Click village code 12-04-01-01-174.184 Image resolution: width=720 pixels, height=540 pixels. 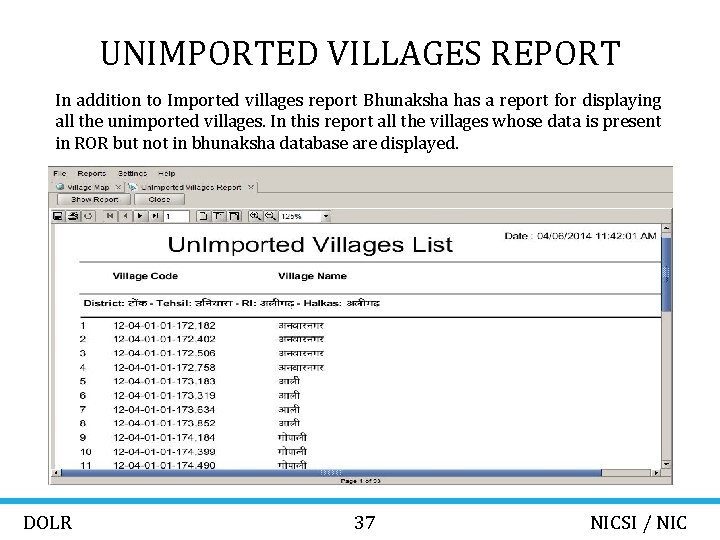[164, 438]
